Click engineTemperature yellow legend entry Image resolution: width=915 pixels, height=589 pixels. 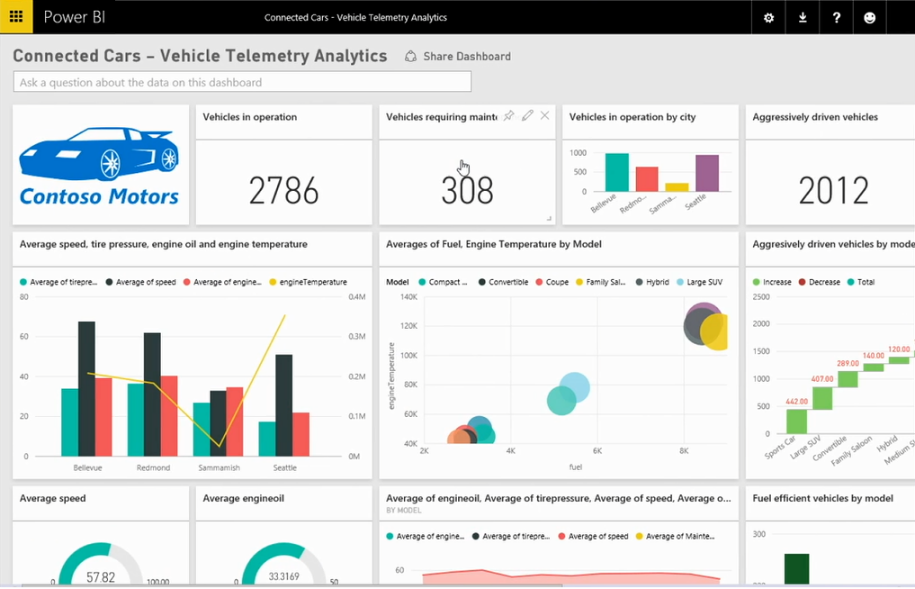click(x=308, y=282)
